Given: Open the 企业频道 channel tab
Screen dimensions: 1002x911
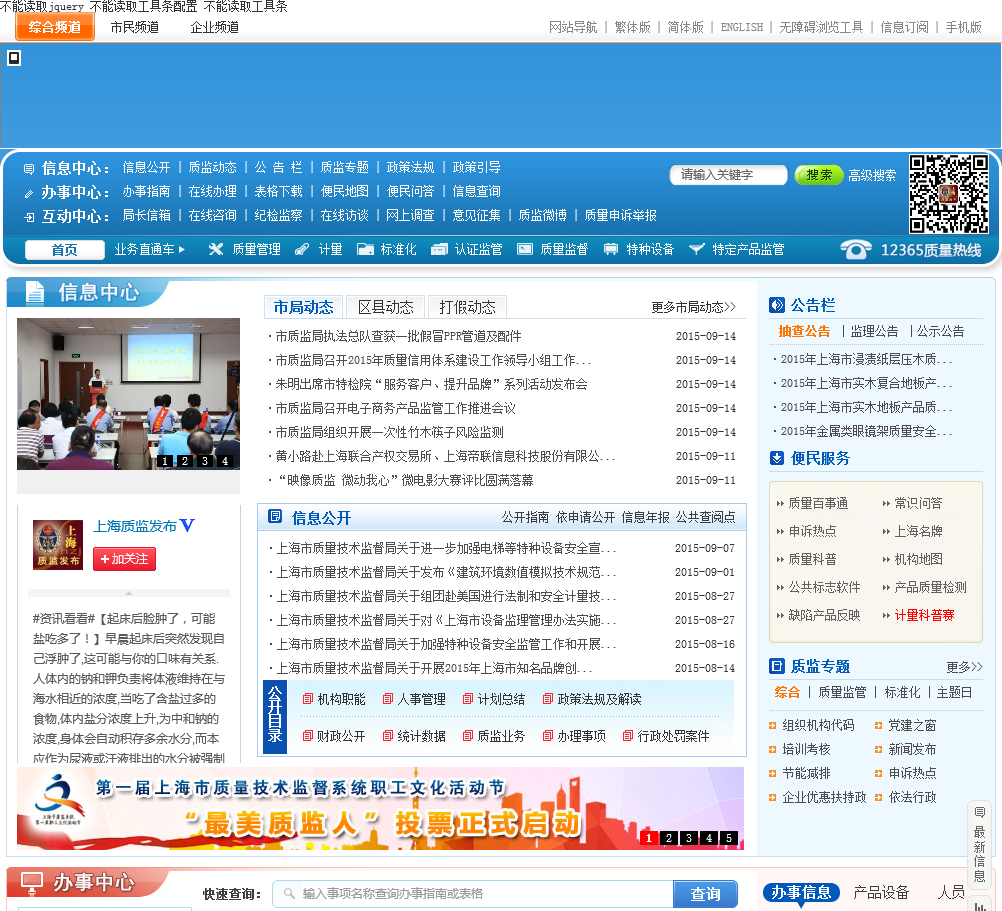Looking at the screenshot, I should [x=214, y=27].
